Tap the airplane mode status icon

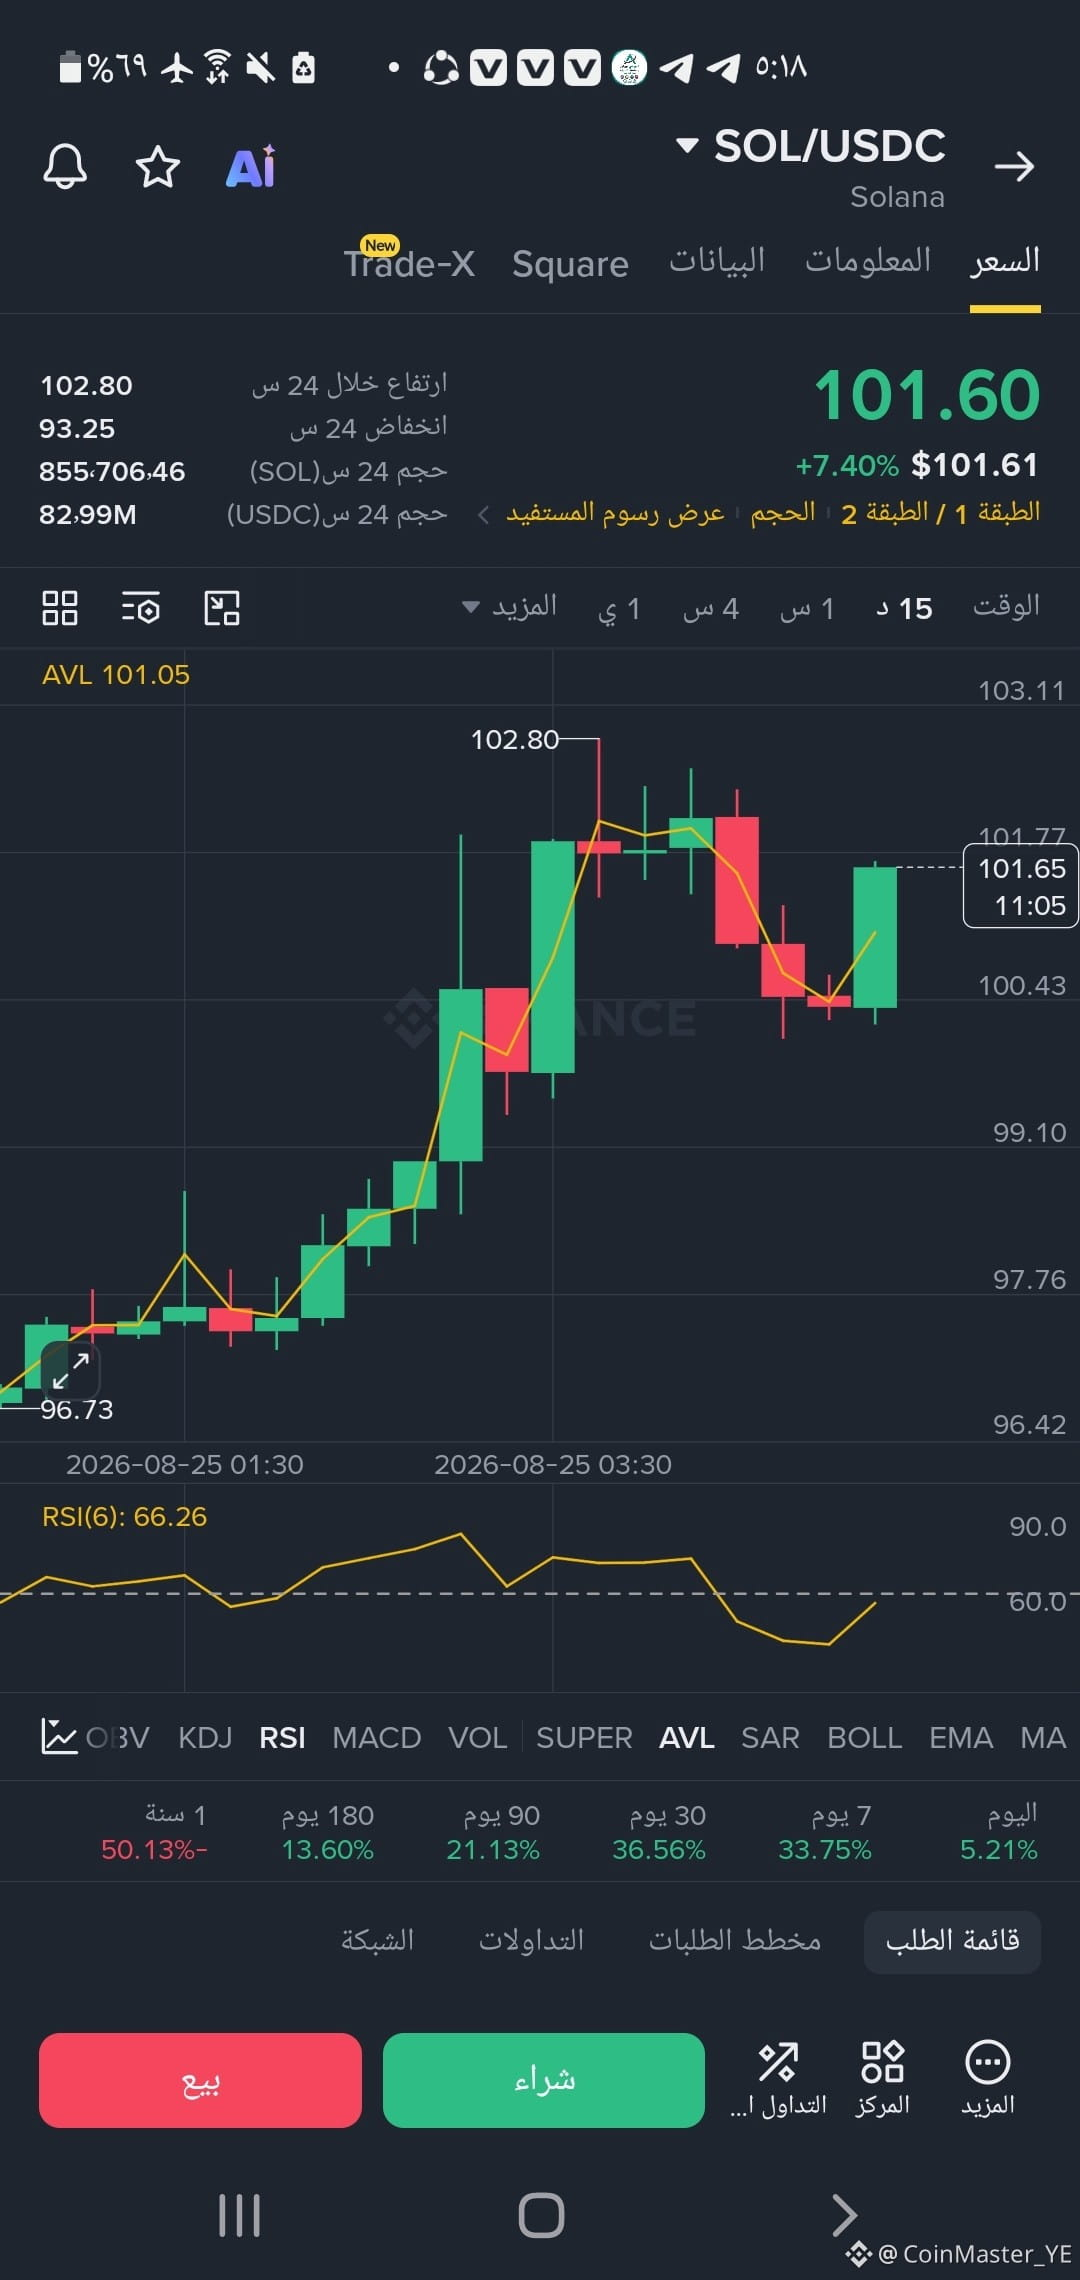(x=177, y=67)
